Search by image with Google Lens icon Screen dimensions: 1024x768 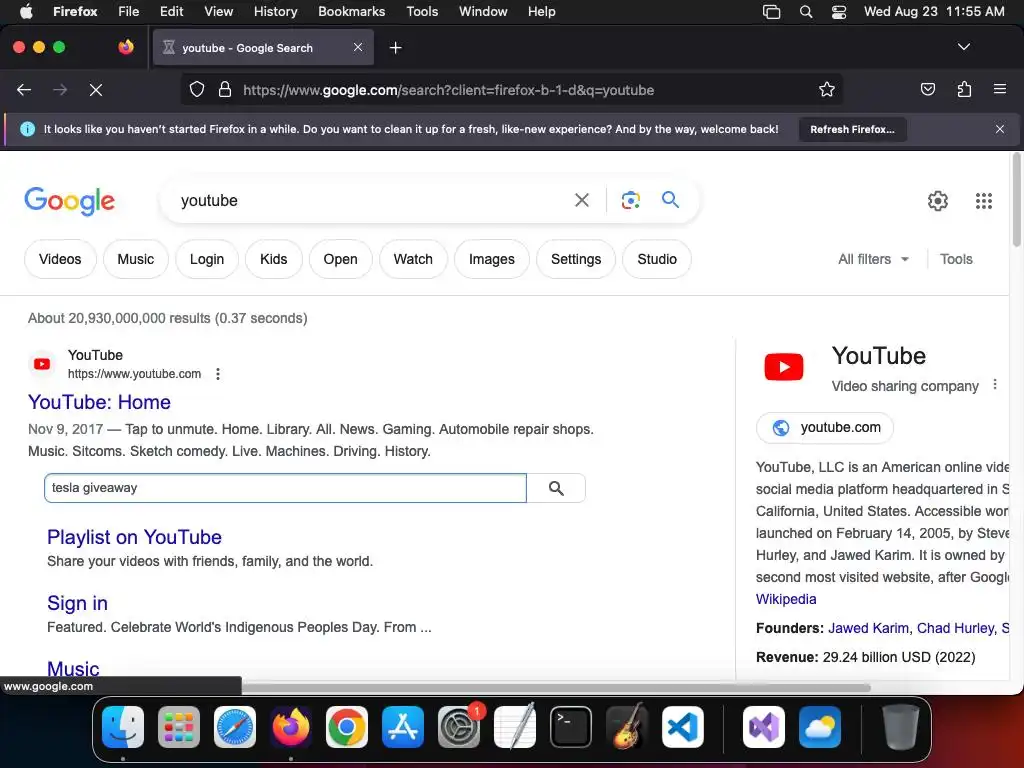630,200
